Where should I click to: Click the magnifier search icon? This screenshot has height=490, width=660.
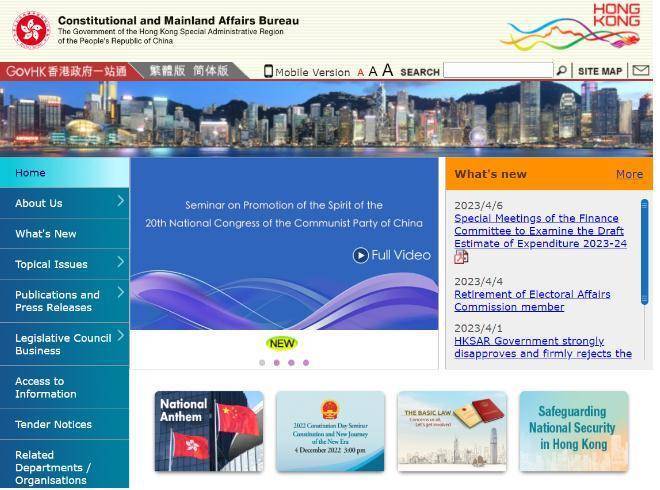562,71
